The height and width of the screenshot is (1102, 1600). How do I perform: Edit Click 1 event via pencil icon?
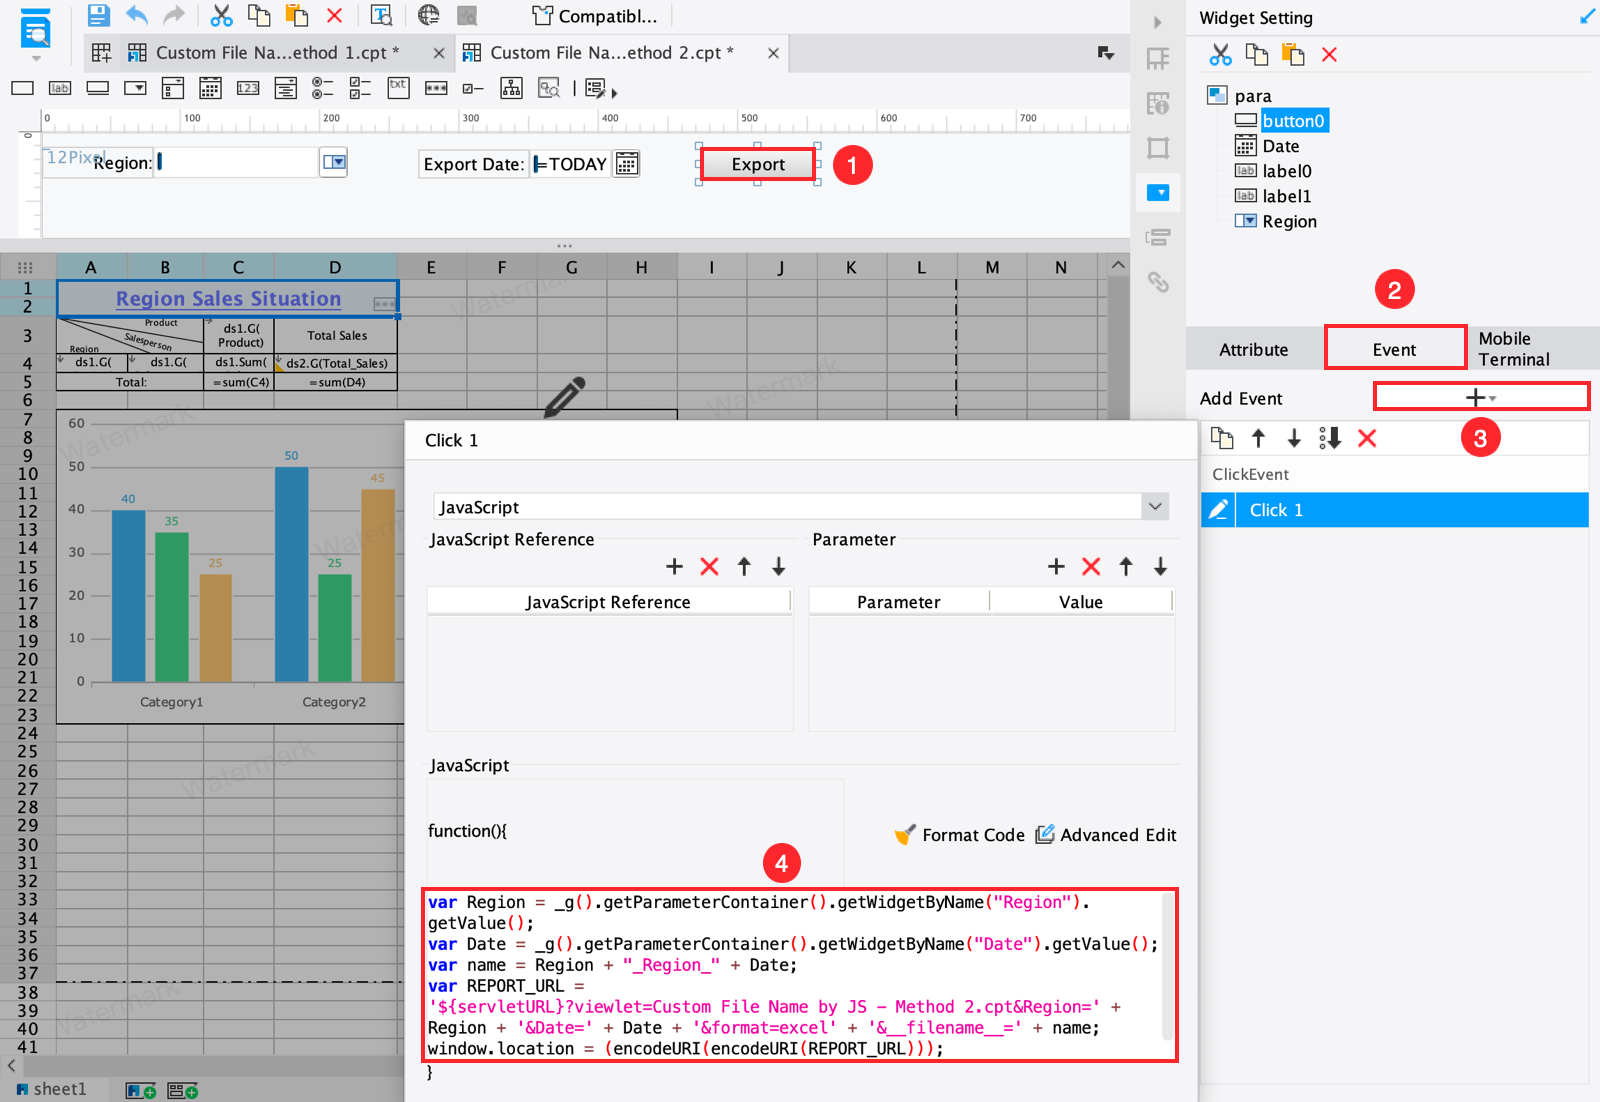(1218, 510)
